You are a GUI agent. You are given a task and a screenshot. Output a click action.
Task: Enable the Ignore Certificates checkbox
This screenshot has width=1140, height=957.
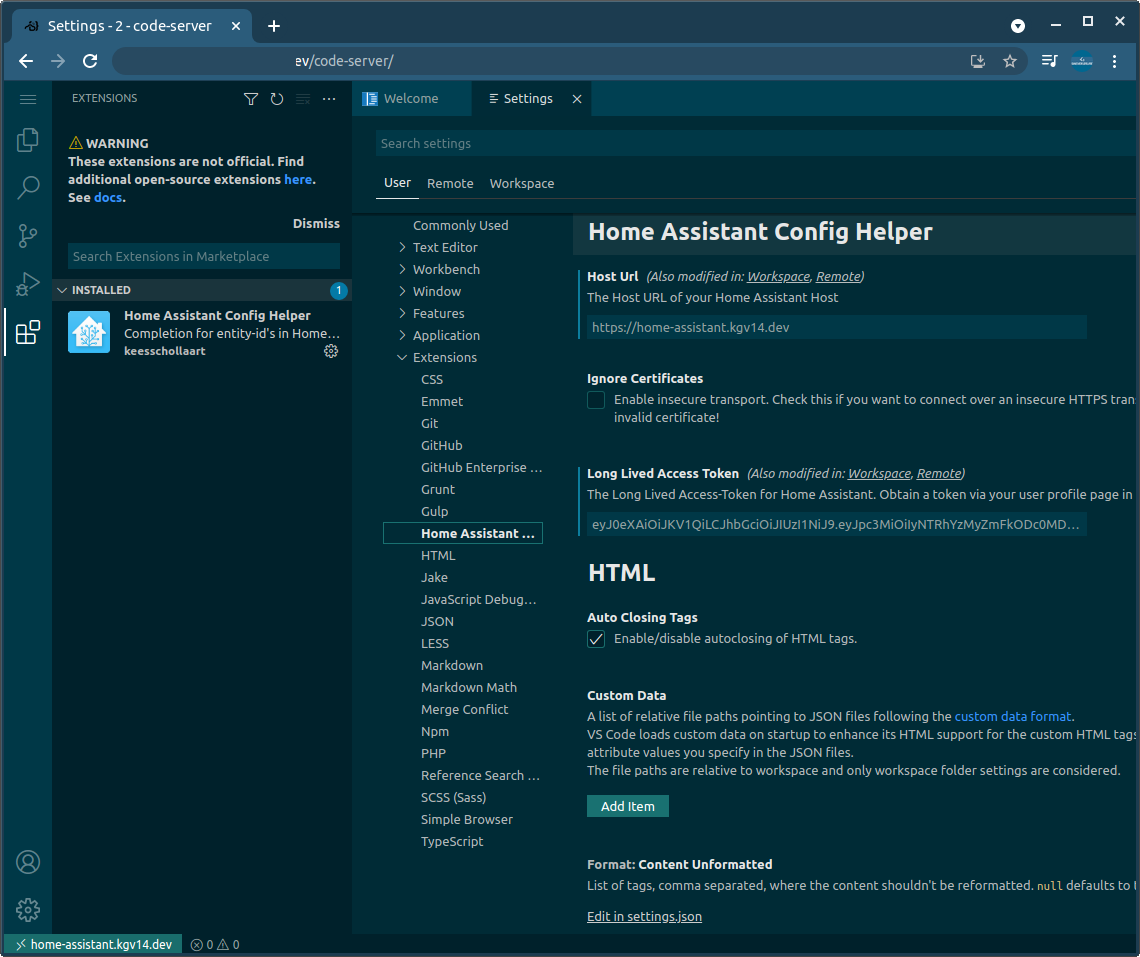[596, 400]
